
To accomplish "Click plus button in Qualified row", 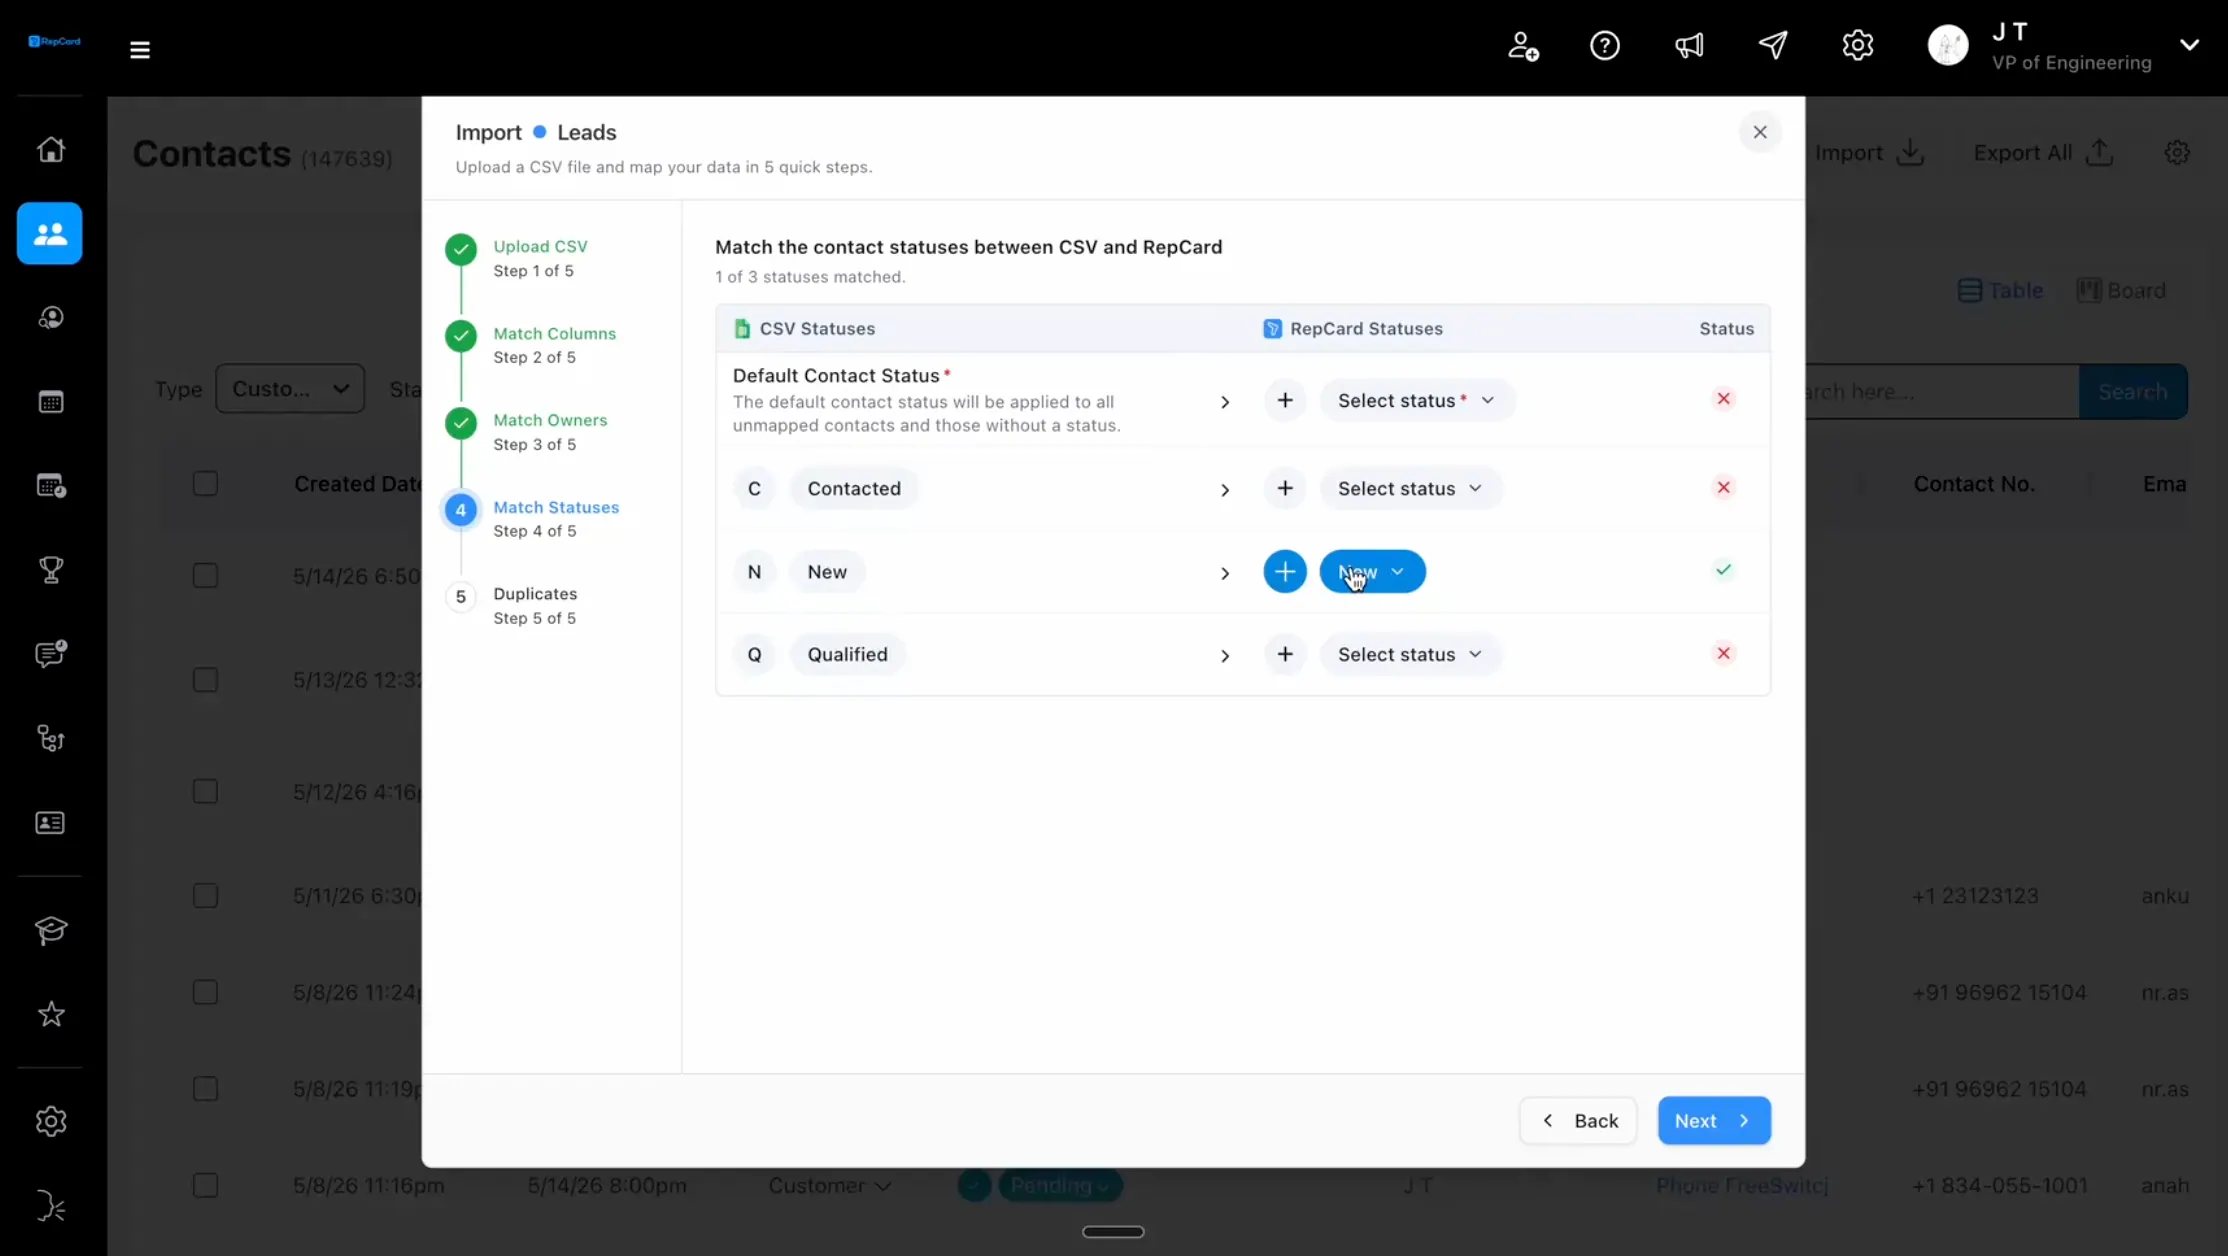I will click(x=1285, y=654).
